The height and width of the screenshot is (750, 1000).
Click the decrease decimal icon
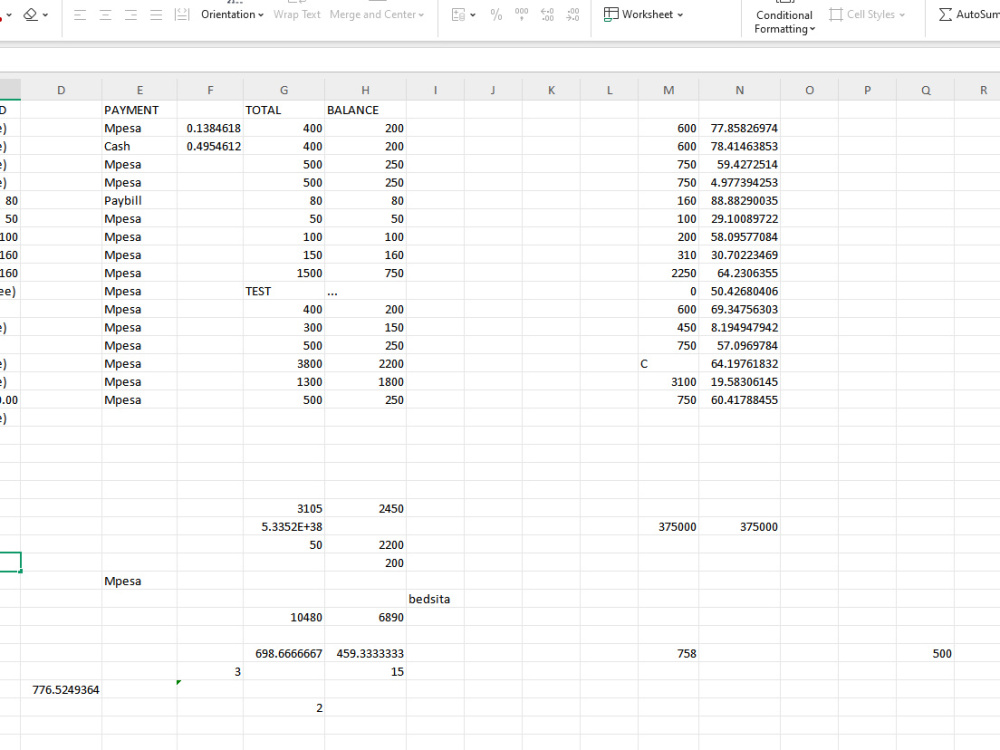click(573, 15)
